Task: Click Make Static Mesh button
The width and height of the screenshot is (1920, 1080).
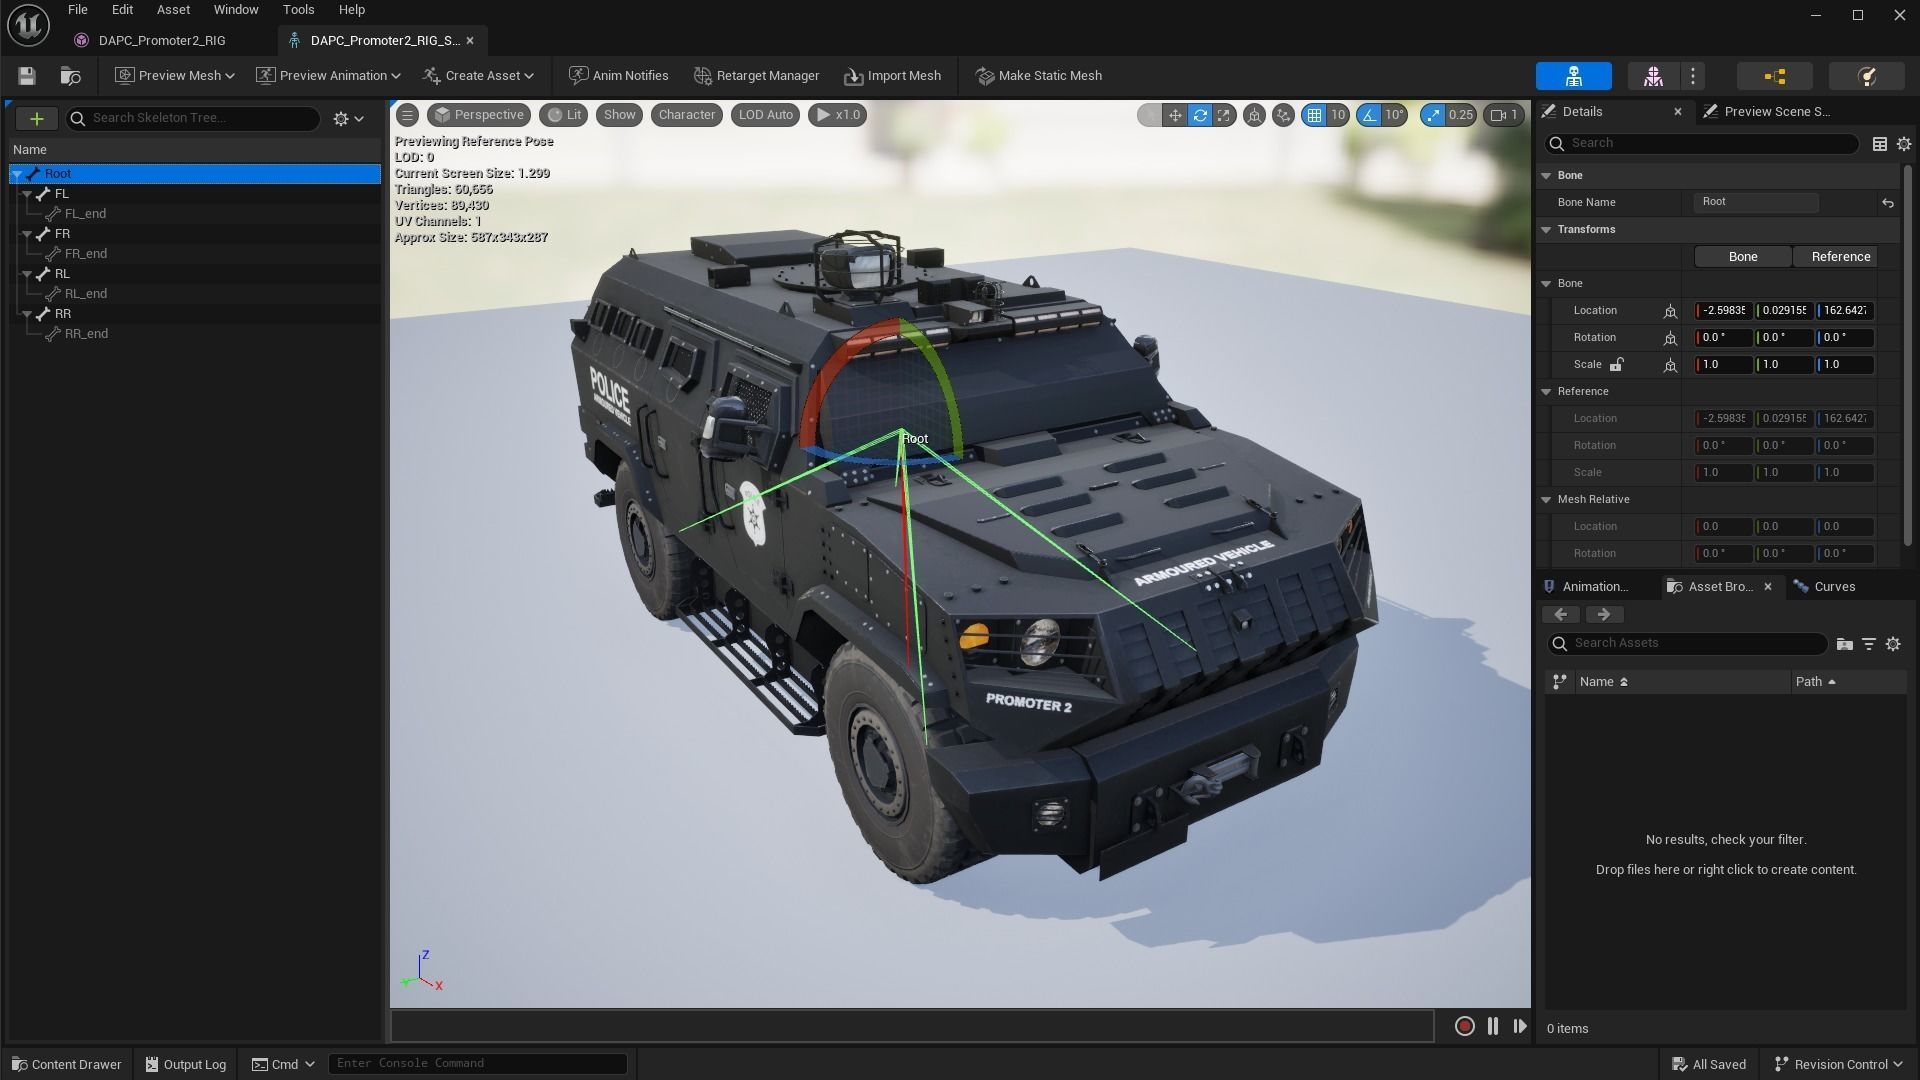Action: coord(1039,76)
